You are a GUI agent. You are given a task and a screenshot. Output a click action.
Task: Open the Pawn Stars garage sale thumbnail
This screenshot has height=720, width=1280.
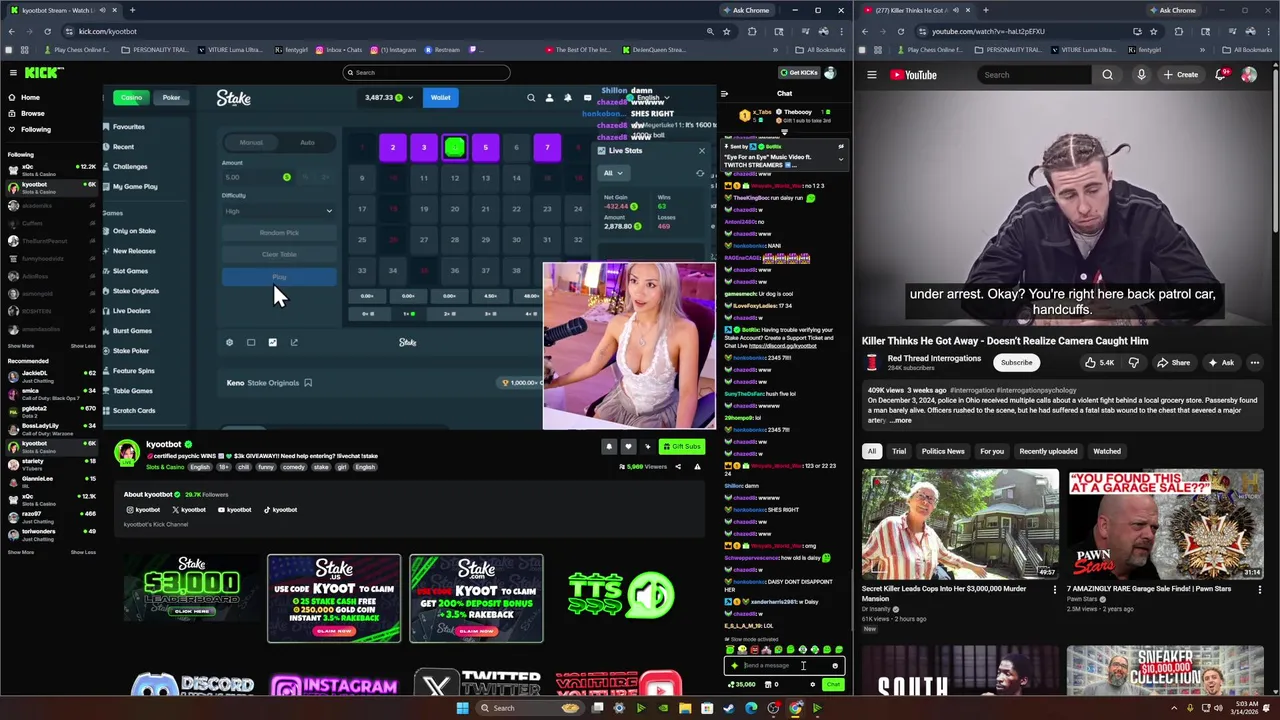(x=1165, y=524)
